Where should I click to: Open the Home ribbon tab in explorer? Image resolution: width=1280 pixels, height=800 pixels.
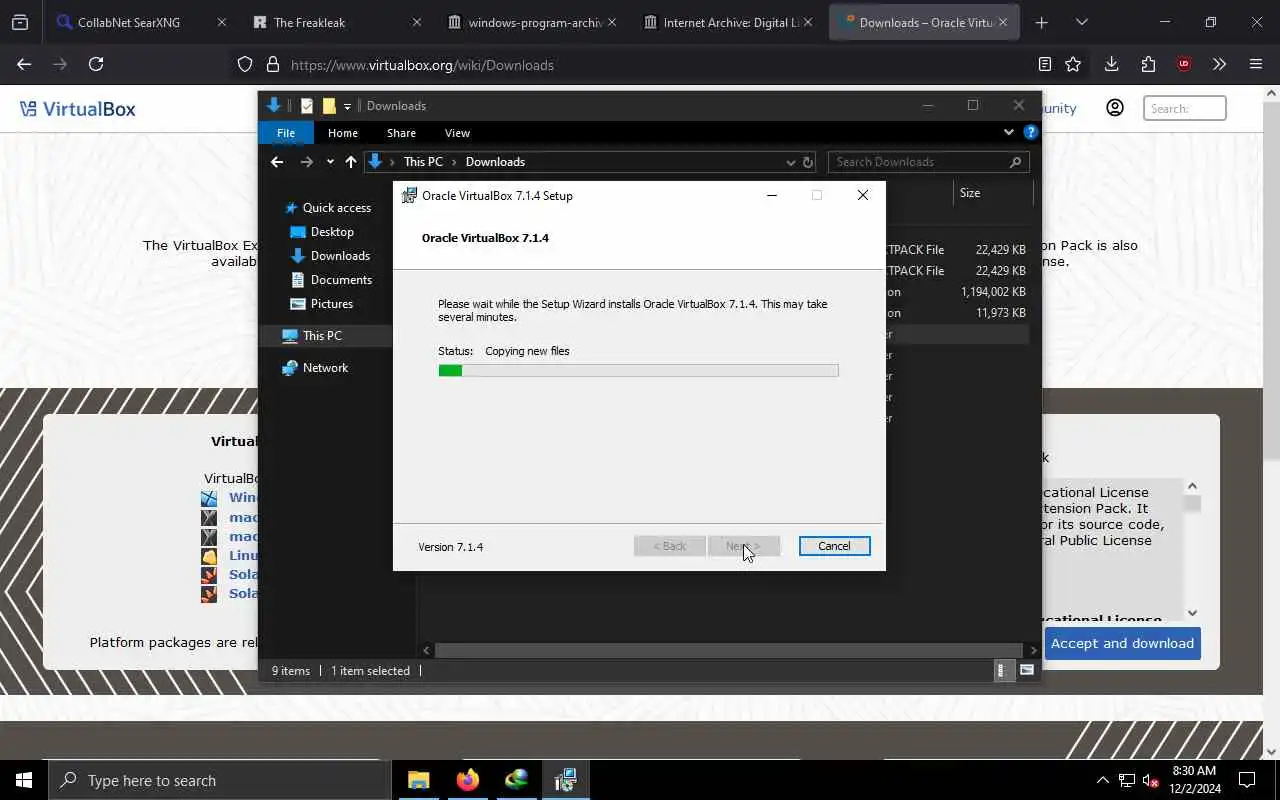(343, 133)
